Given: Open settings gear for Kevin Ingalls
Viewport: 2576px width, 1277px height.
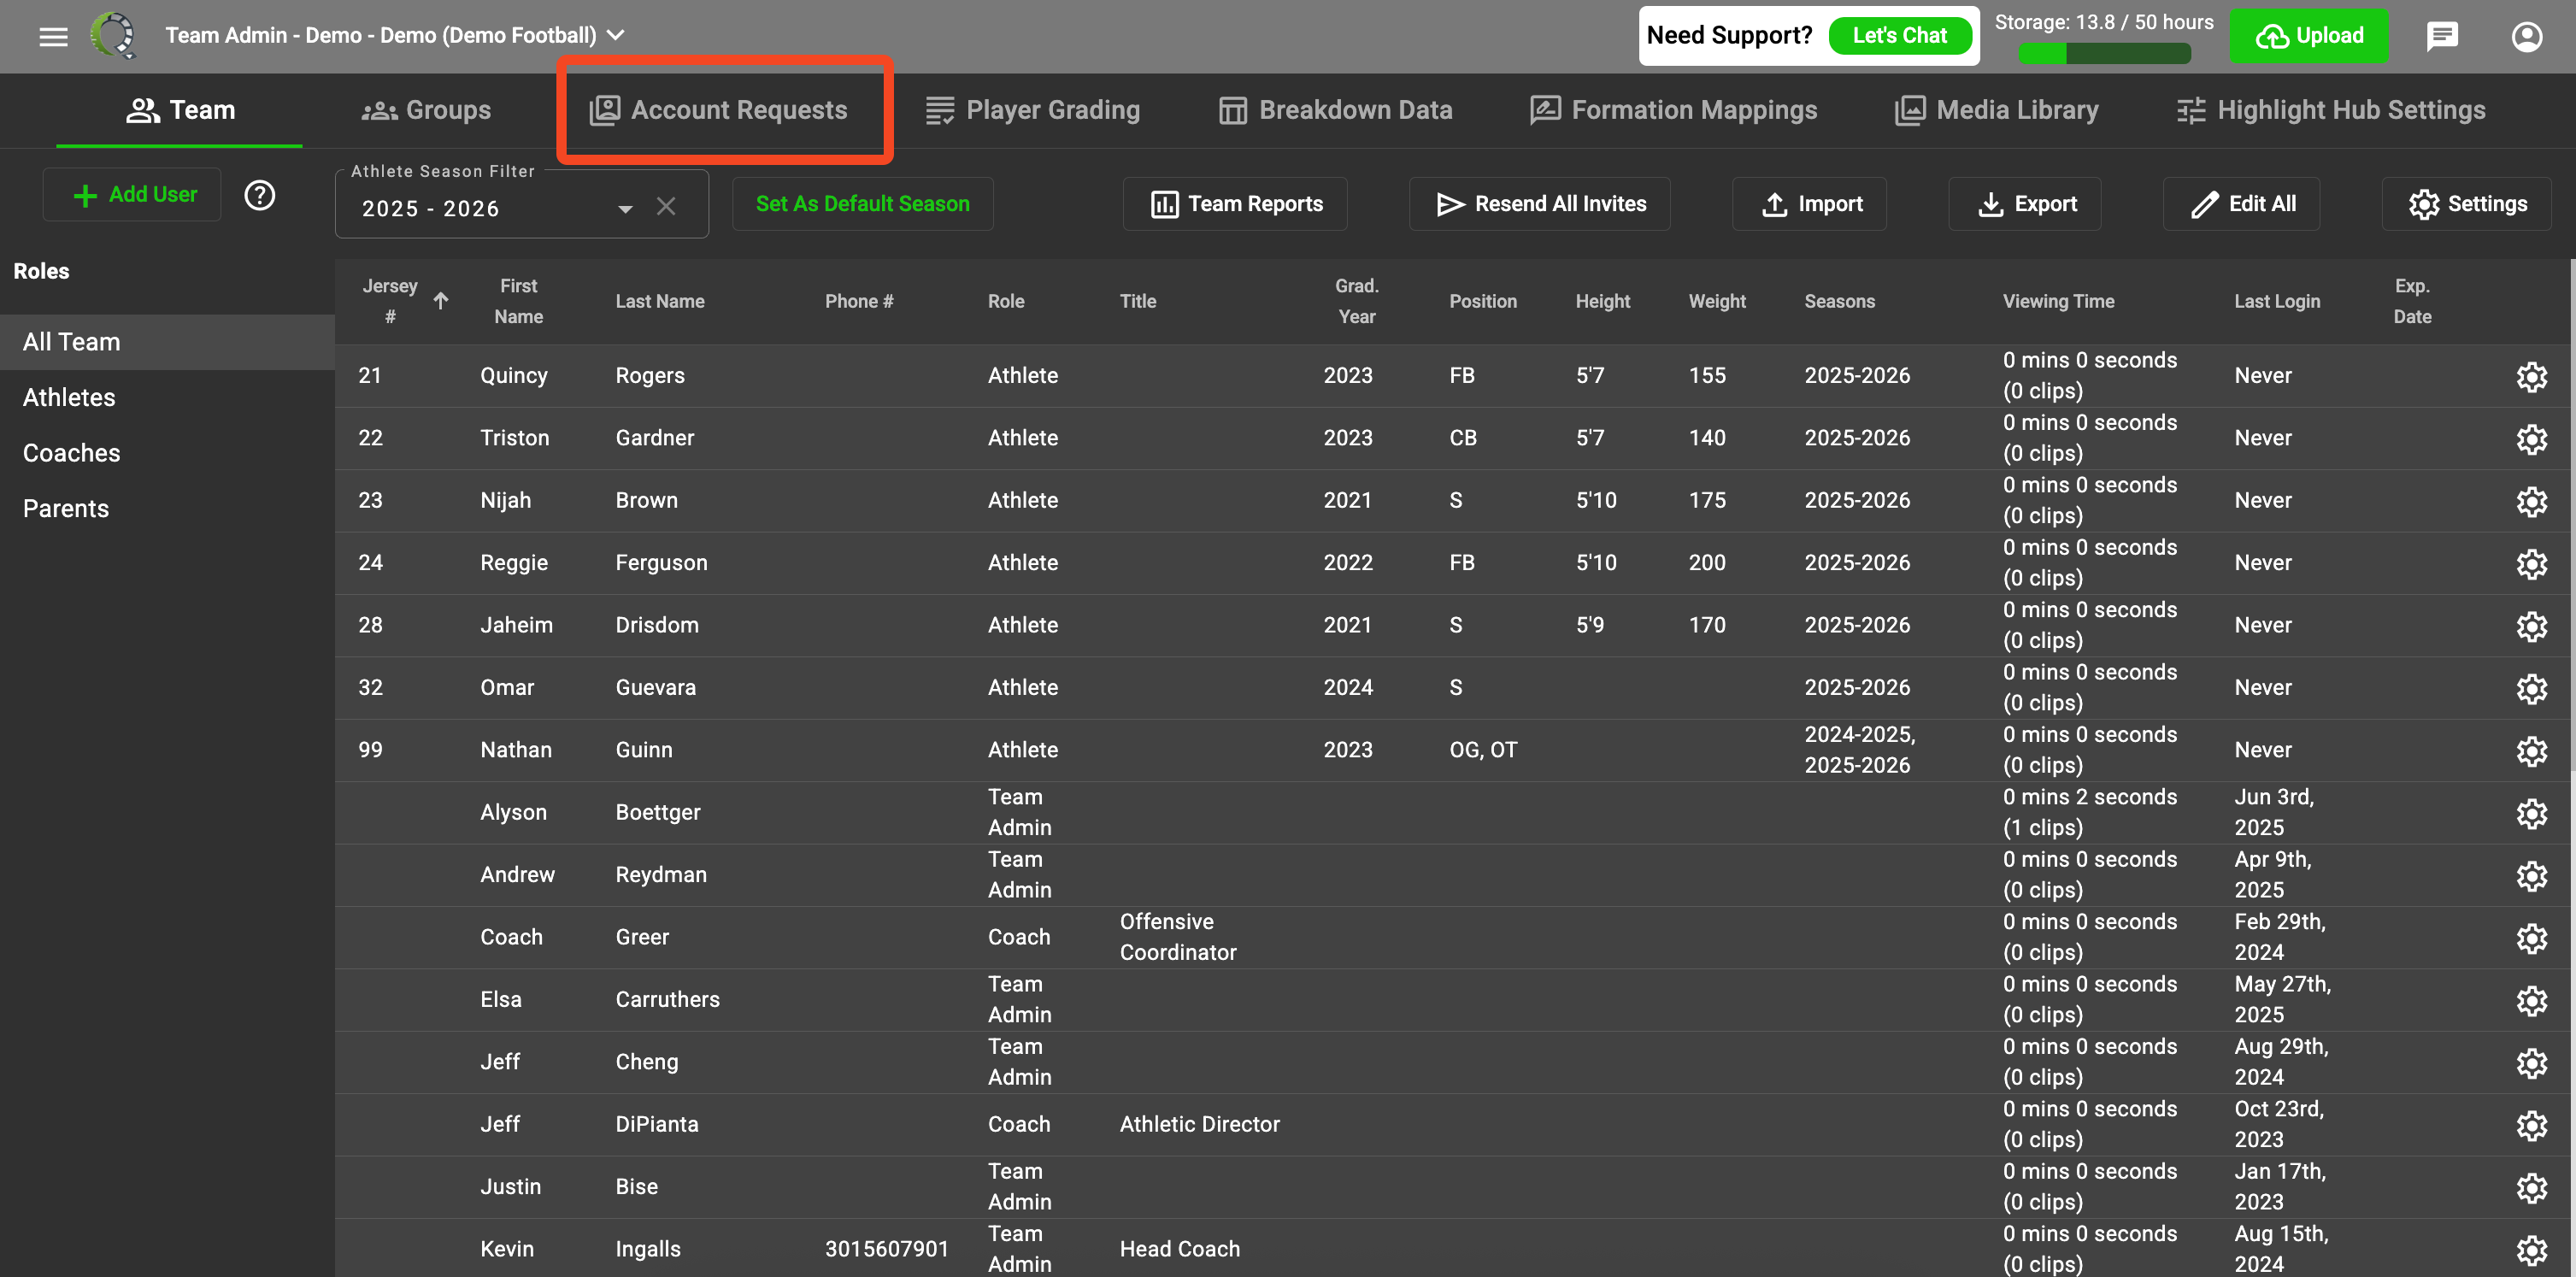Looking at the screenshot, I should click(x=2531, y=1250).
